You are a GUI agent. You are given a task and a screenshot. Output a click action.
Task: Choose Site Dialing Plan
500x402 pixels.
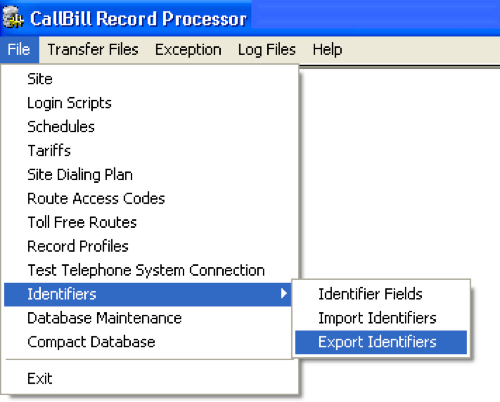point(149,175)
